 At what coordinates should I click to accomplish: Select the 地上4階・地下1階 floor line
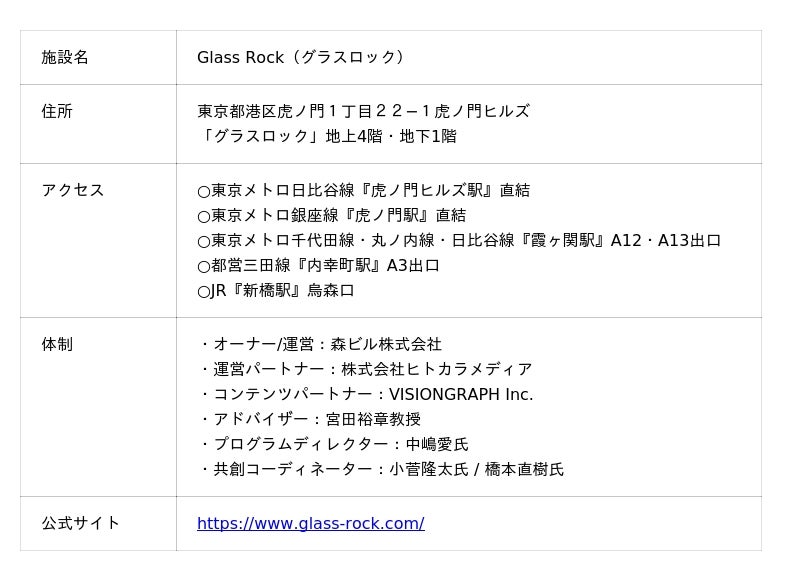click(x=327, y=136)
